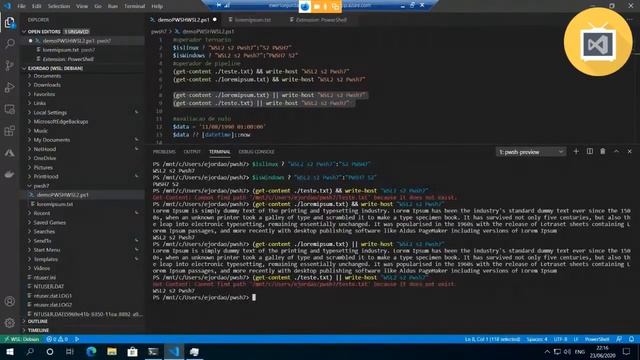
Task: Kill terminal with trash icon
Action: pos(603,151)
